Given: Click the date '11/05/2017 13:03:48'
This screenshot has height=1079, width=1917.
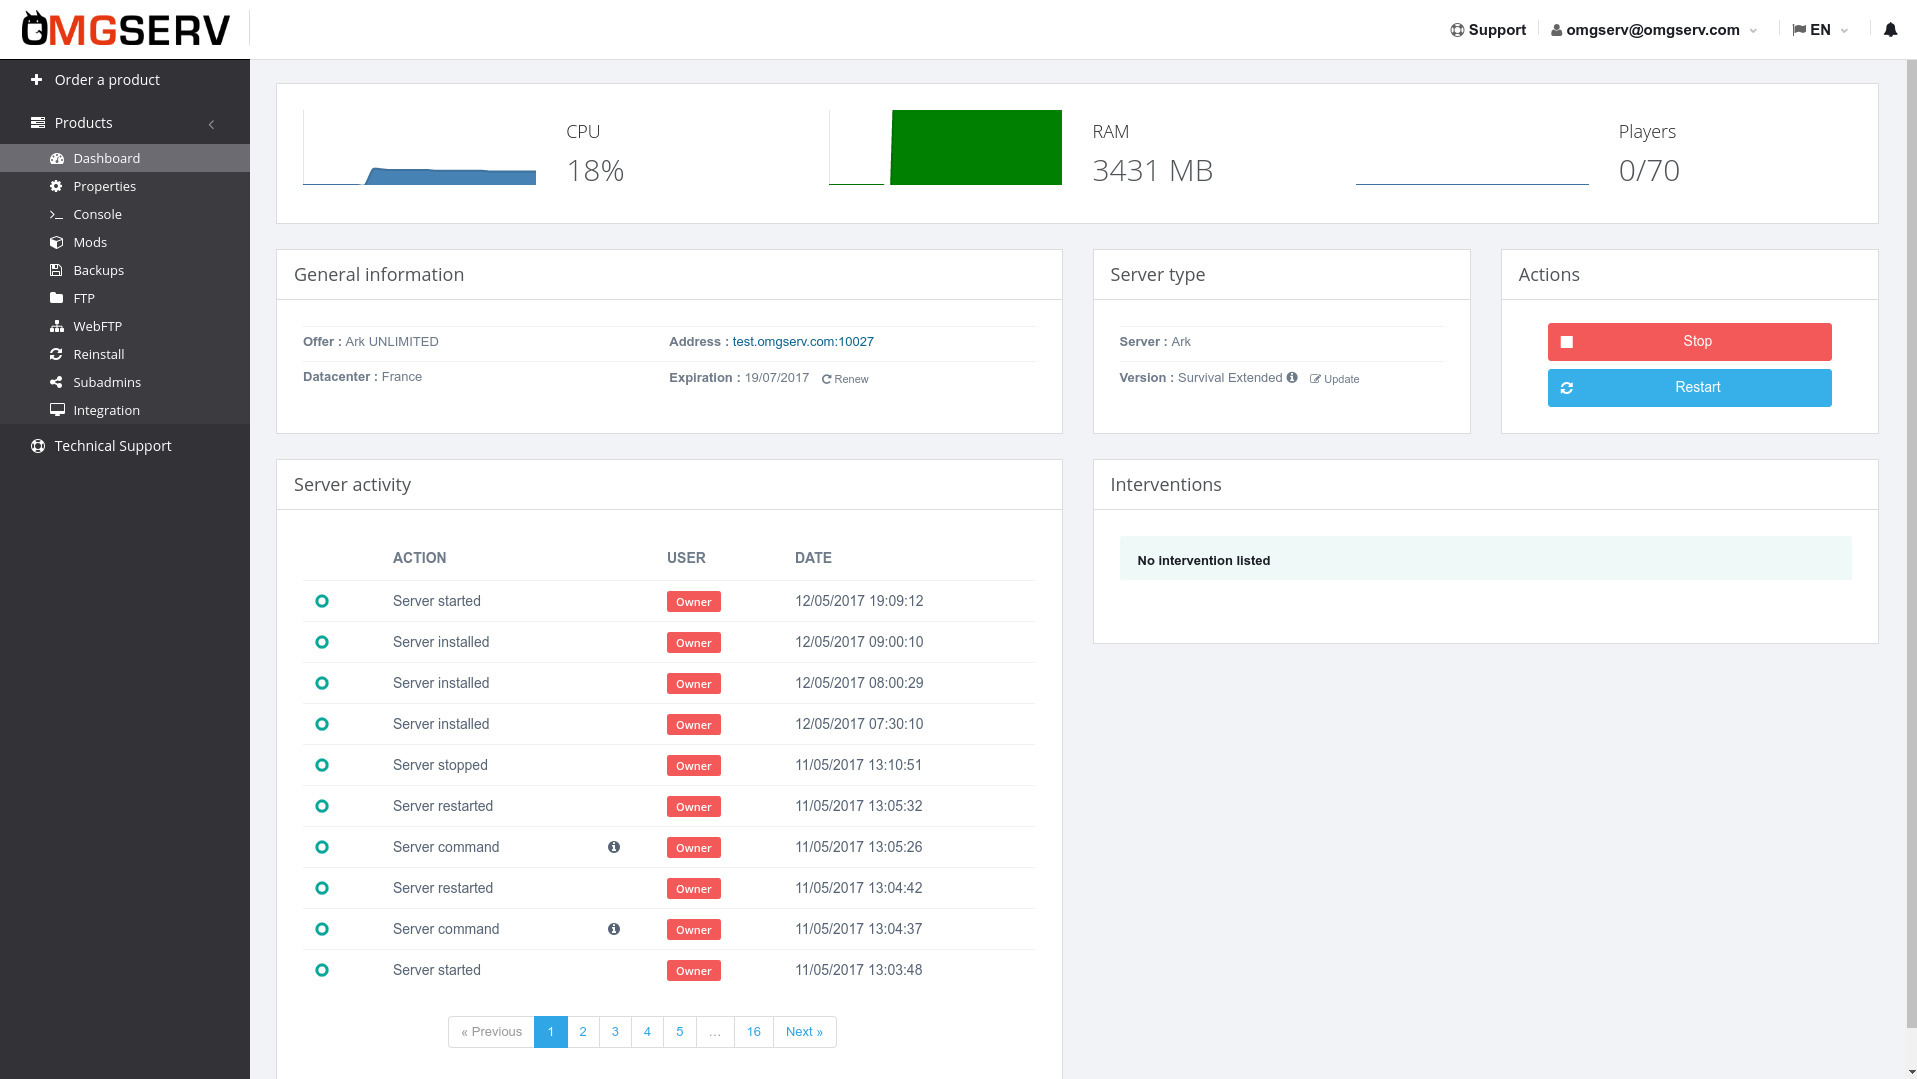Looking at the screenshot, I should [859, 970].
